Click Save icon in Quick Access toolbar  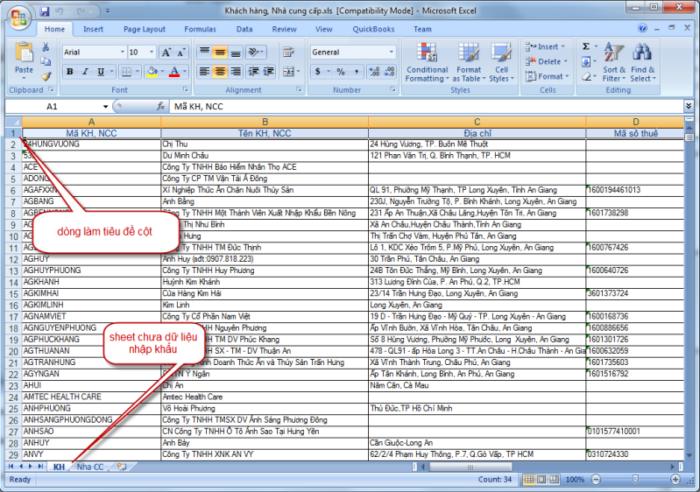click(45, 11)
